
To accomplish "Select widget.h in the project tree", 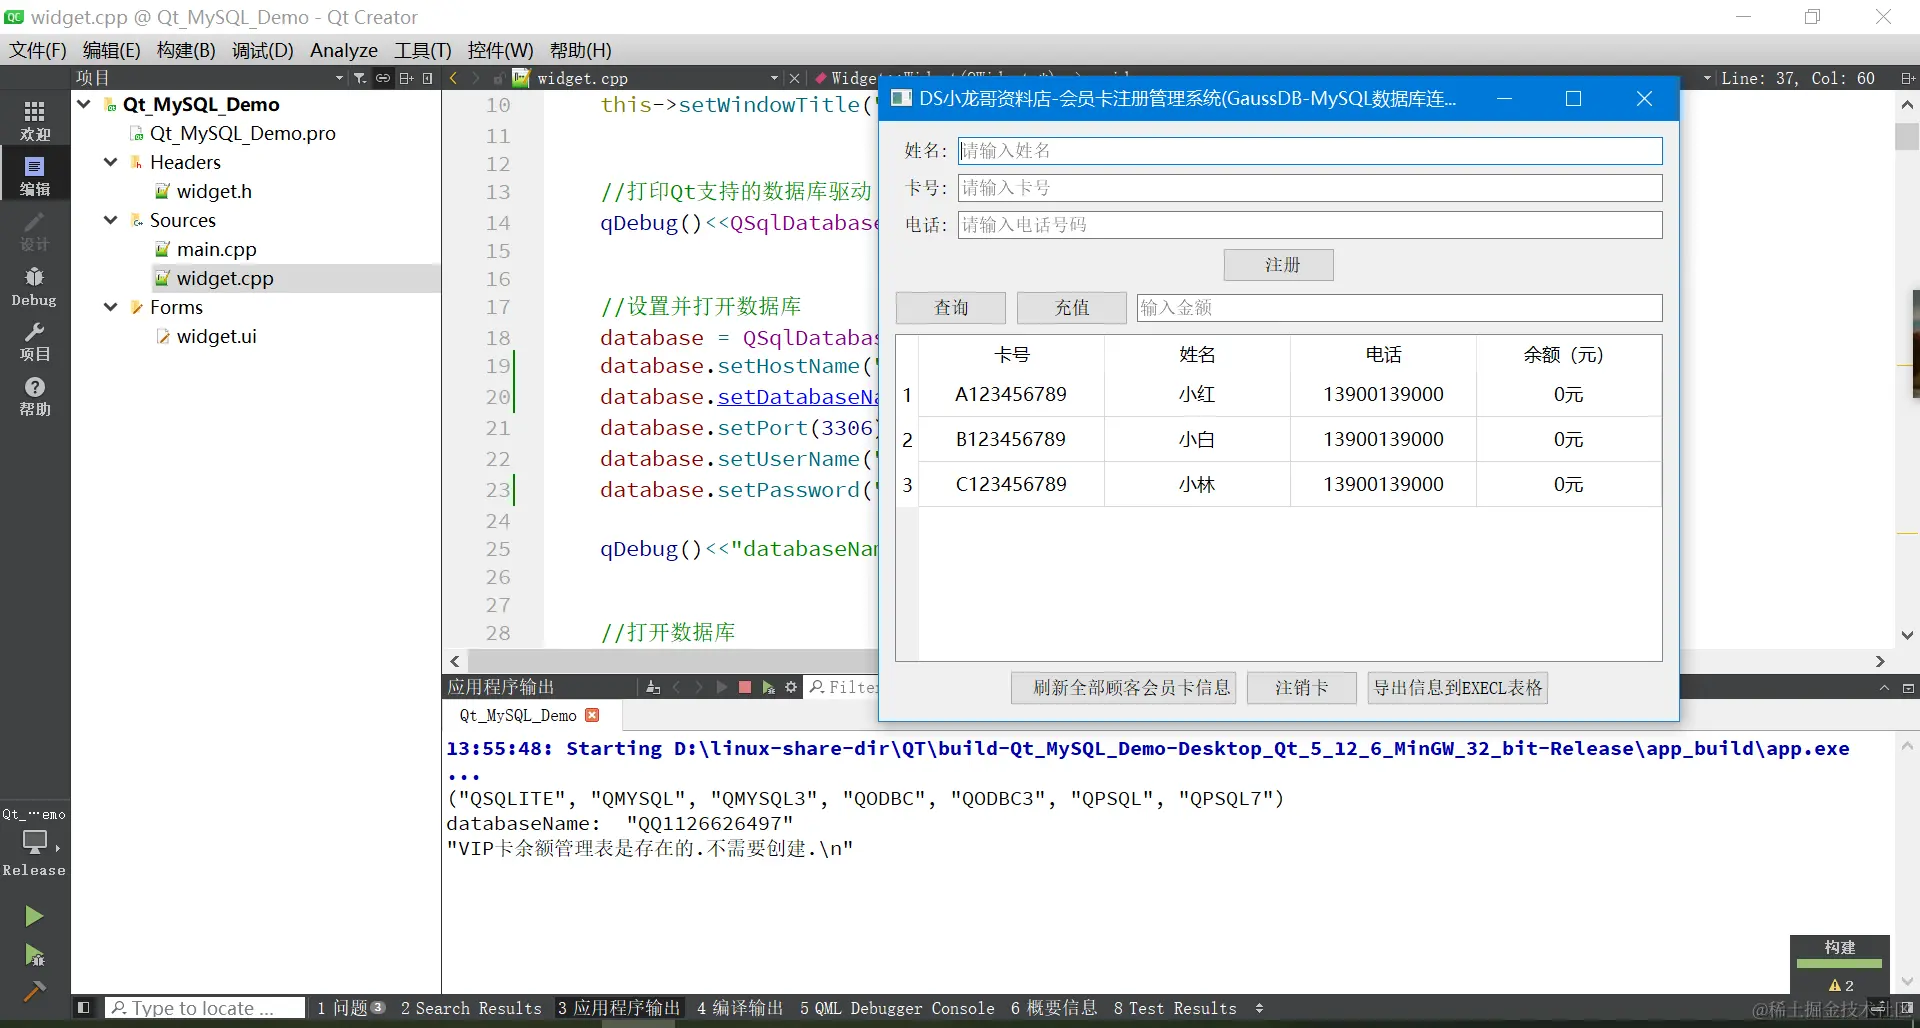I will pyautogui.click(x=214, y=191).
